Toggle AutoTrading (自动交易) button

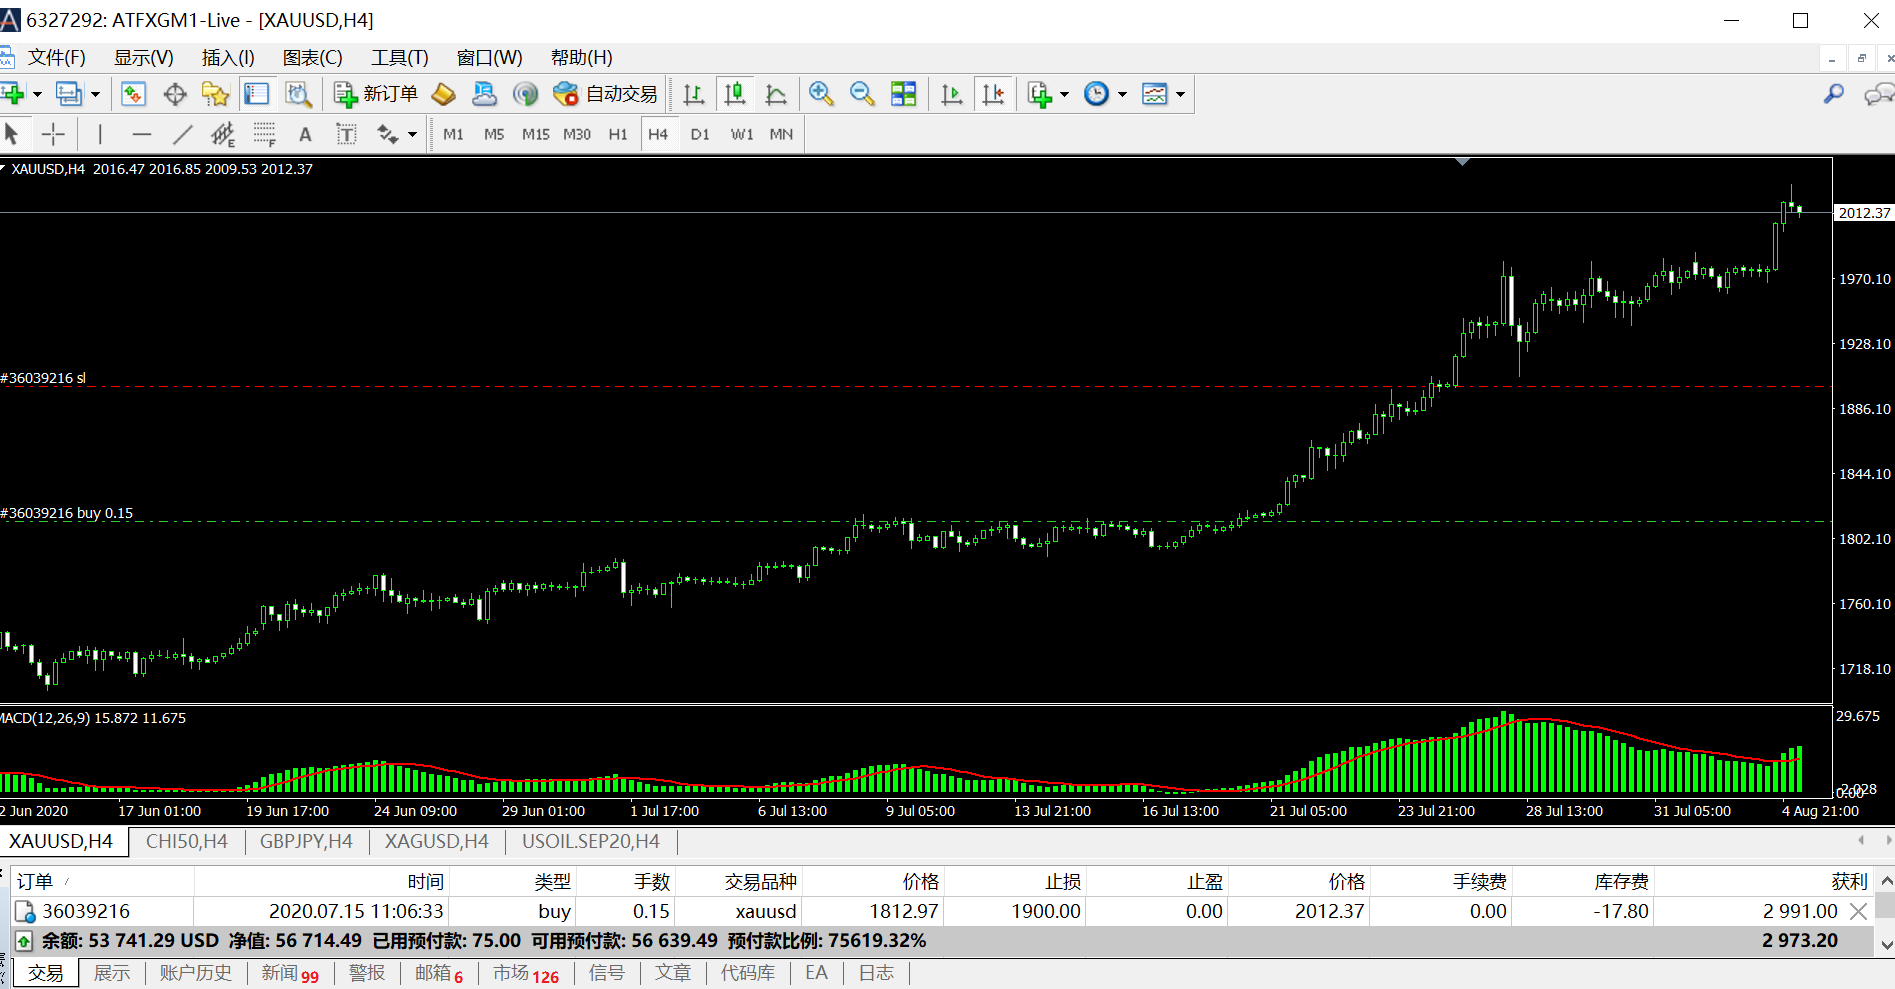point(605,94)
